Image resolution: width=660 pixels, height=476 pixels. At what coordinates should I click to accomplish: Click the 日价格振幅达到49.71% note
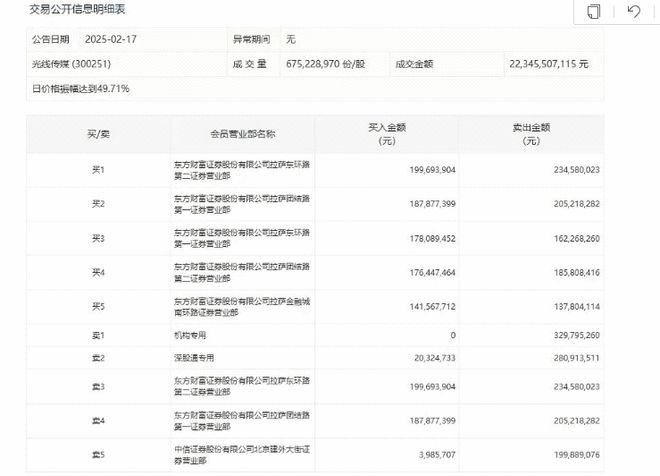[81, 89]
